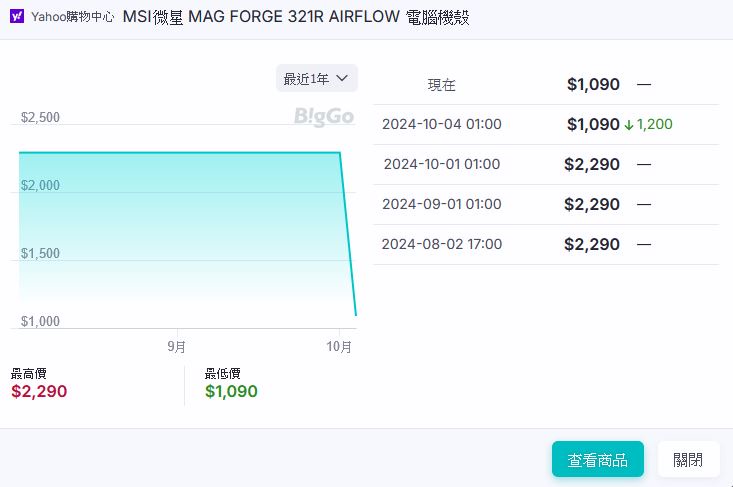Open the 最近1年 time range dropdown

[316, 78]
